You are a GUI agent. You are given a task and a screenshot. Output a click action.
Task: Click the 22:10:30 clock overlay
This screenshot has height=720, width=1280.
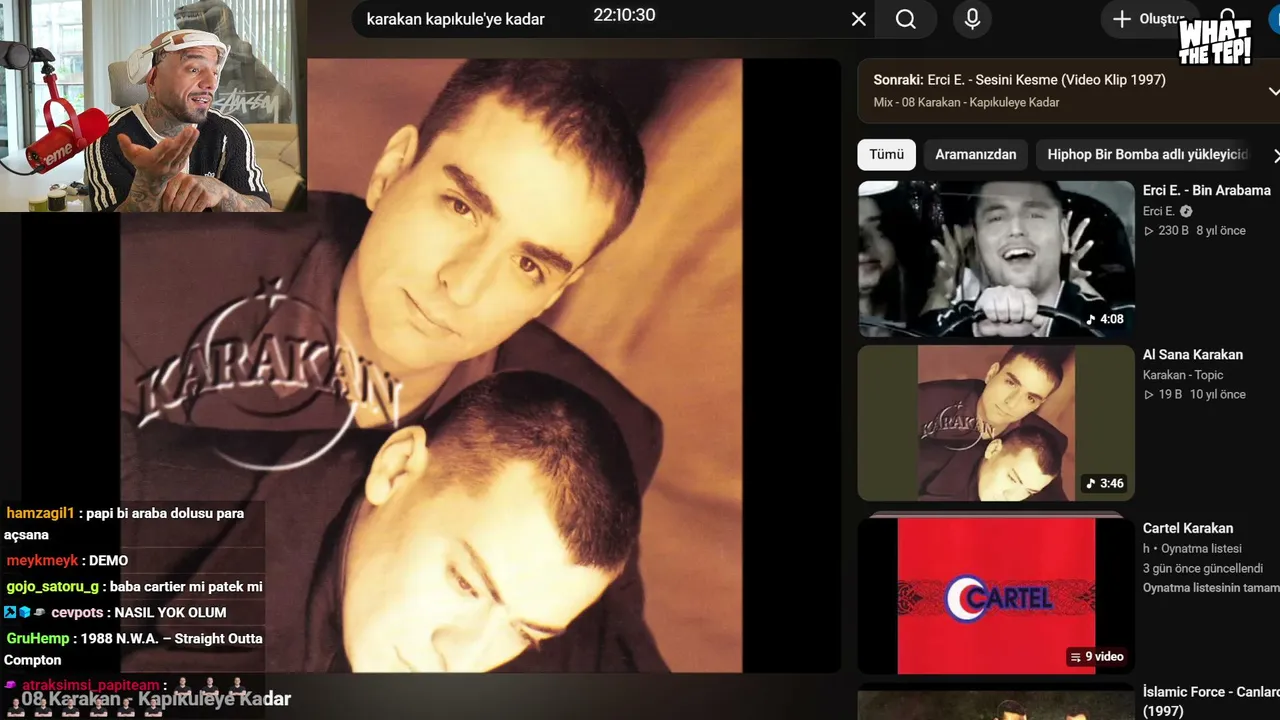tap(624, 15)
